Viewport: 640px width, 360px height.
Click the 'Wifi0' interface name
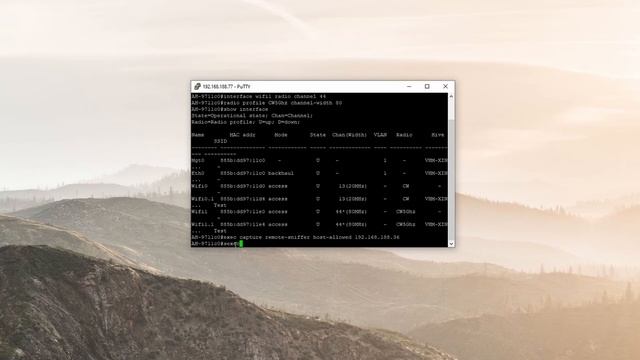[200, 186]
